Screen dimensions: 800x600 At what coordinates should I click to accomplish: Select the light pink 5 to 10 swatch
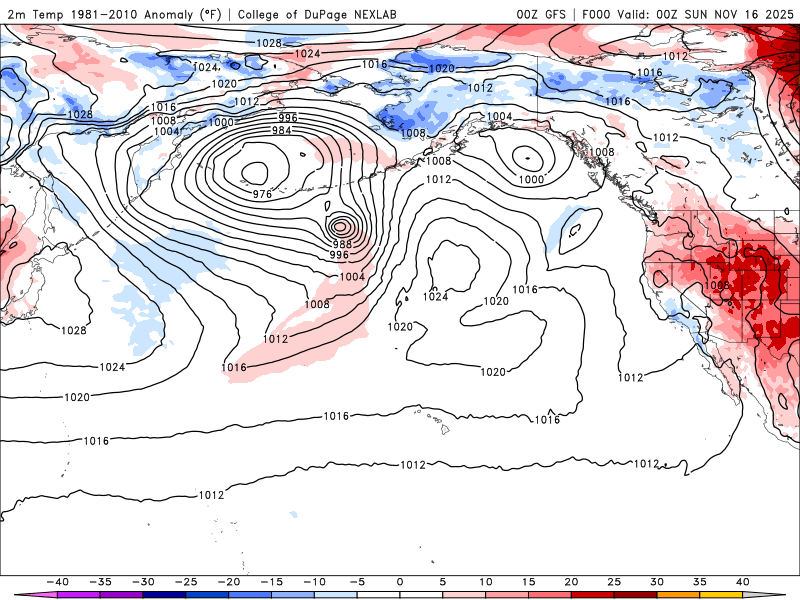[x=464, y=595]
